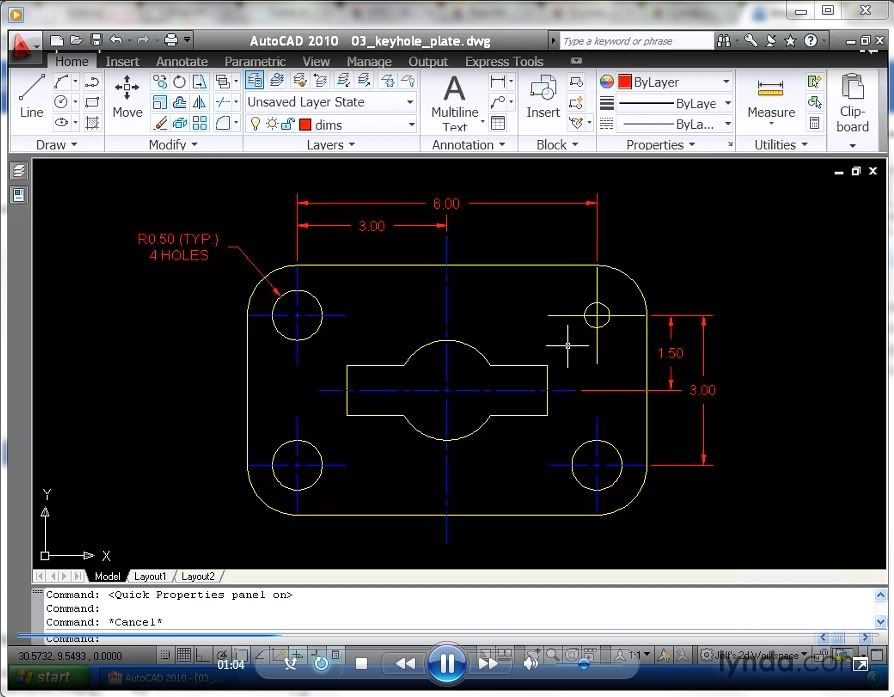The width and height of the screenshot is (894, 697).
Task: Click the red layer color swatch for dims
Action: (305, 124)
